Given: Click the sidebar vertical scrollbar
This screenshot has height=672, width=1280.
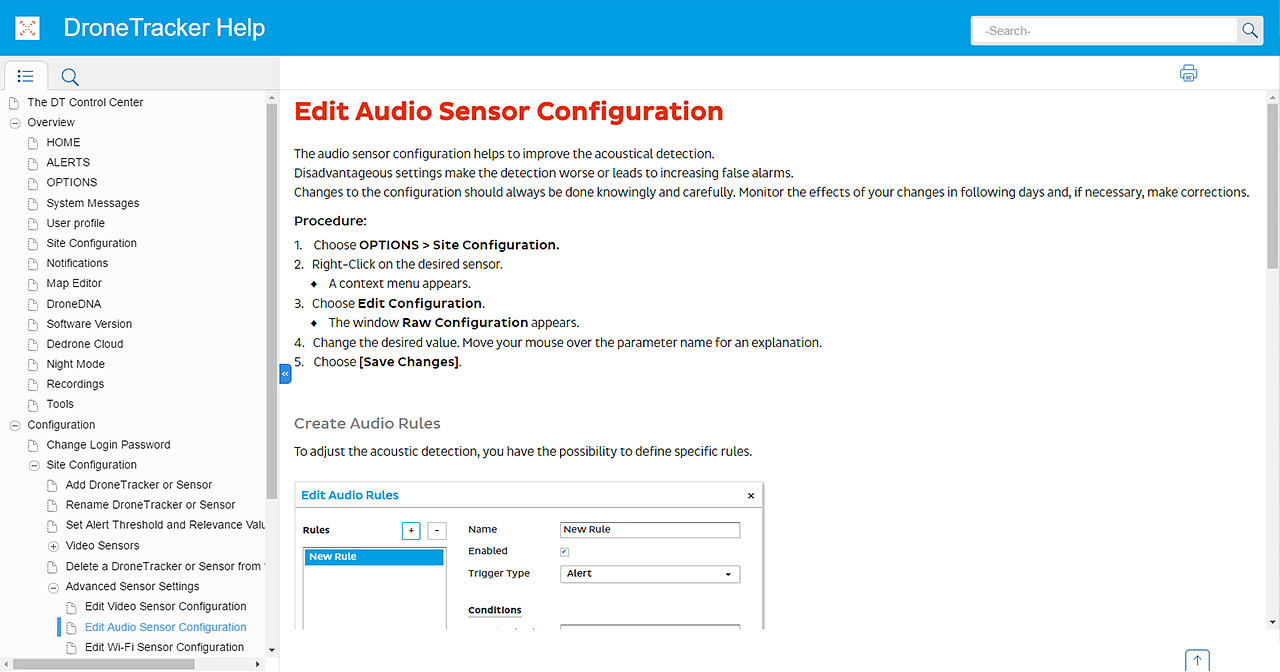Looking at the screenshot, I should point(271,300).
